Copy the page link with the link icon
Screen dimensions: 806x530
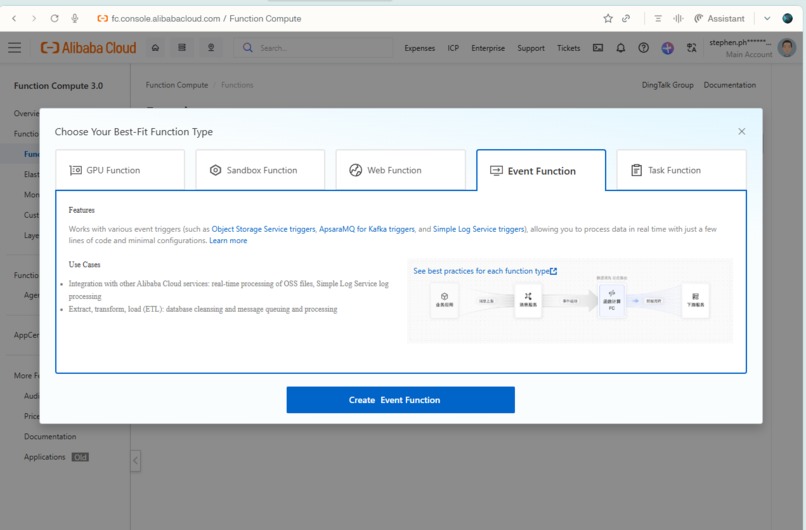coord(626,19)
